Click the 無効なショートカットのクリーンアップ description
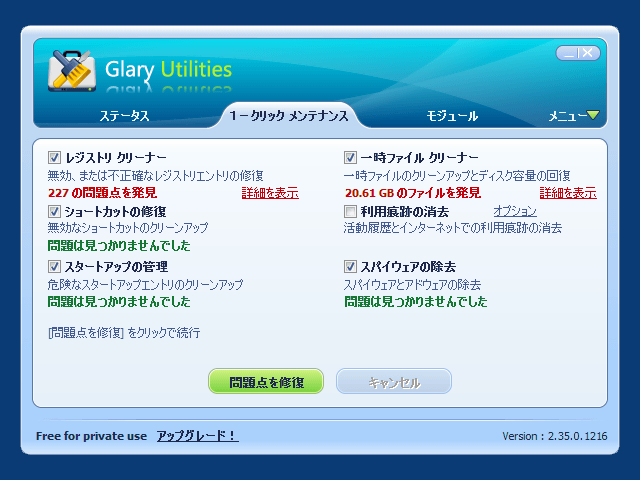Screen dimensions: 640x480 (x=128, y=227)
